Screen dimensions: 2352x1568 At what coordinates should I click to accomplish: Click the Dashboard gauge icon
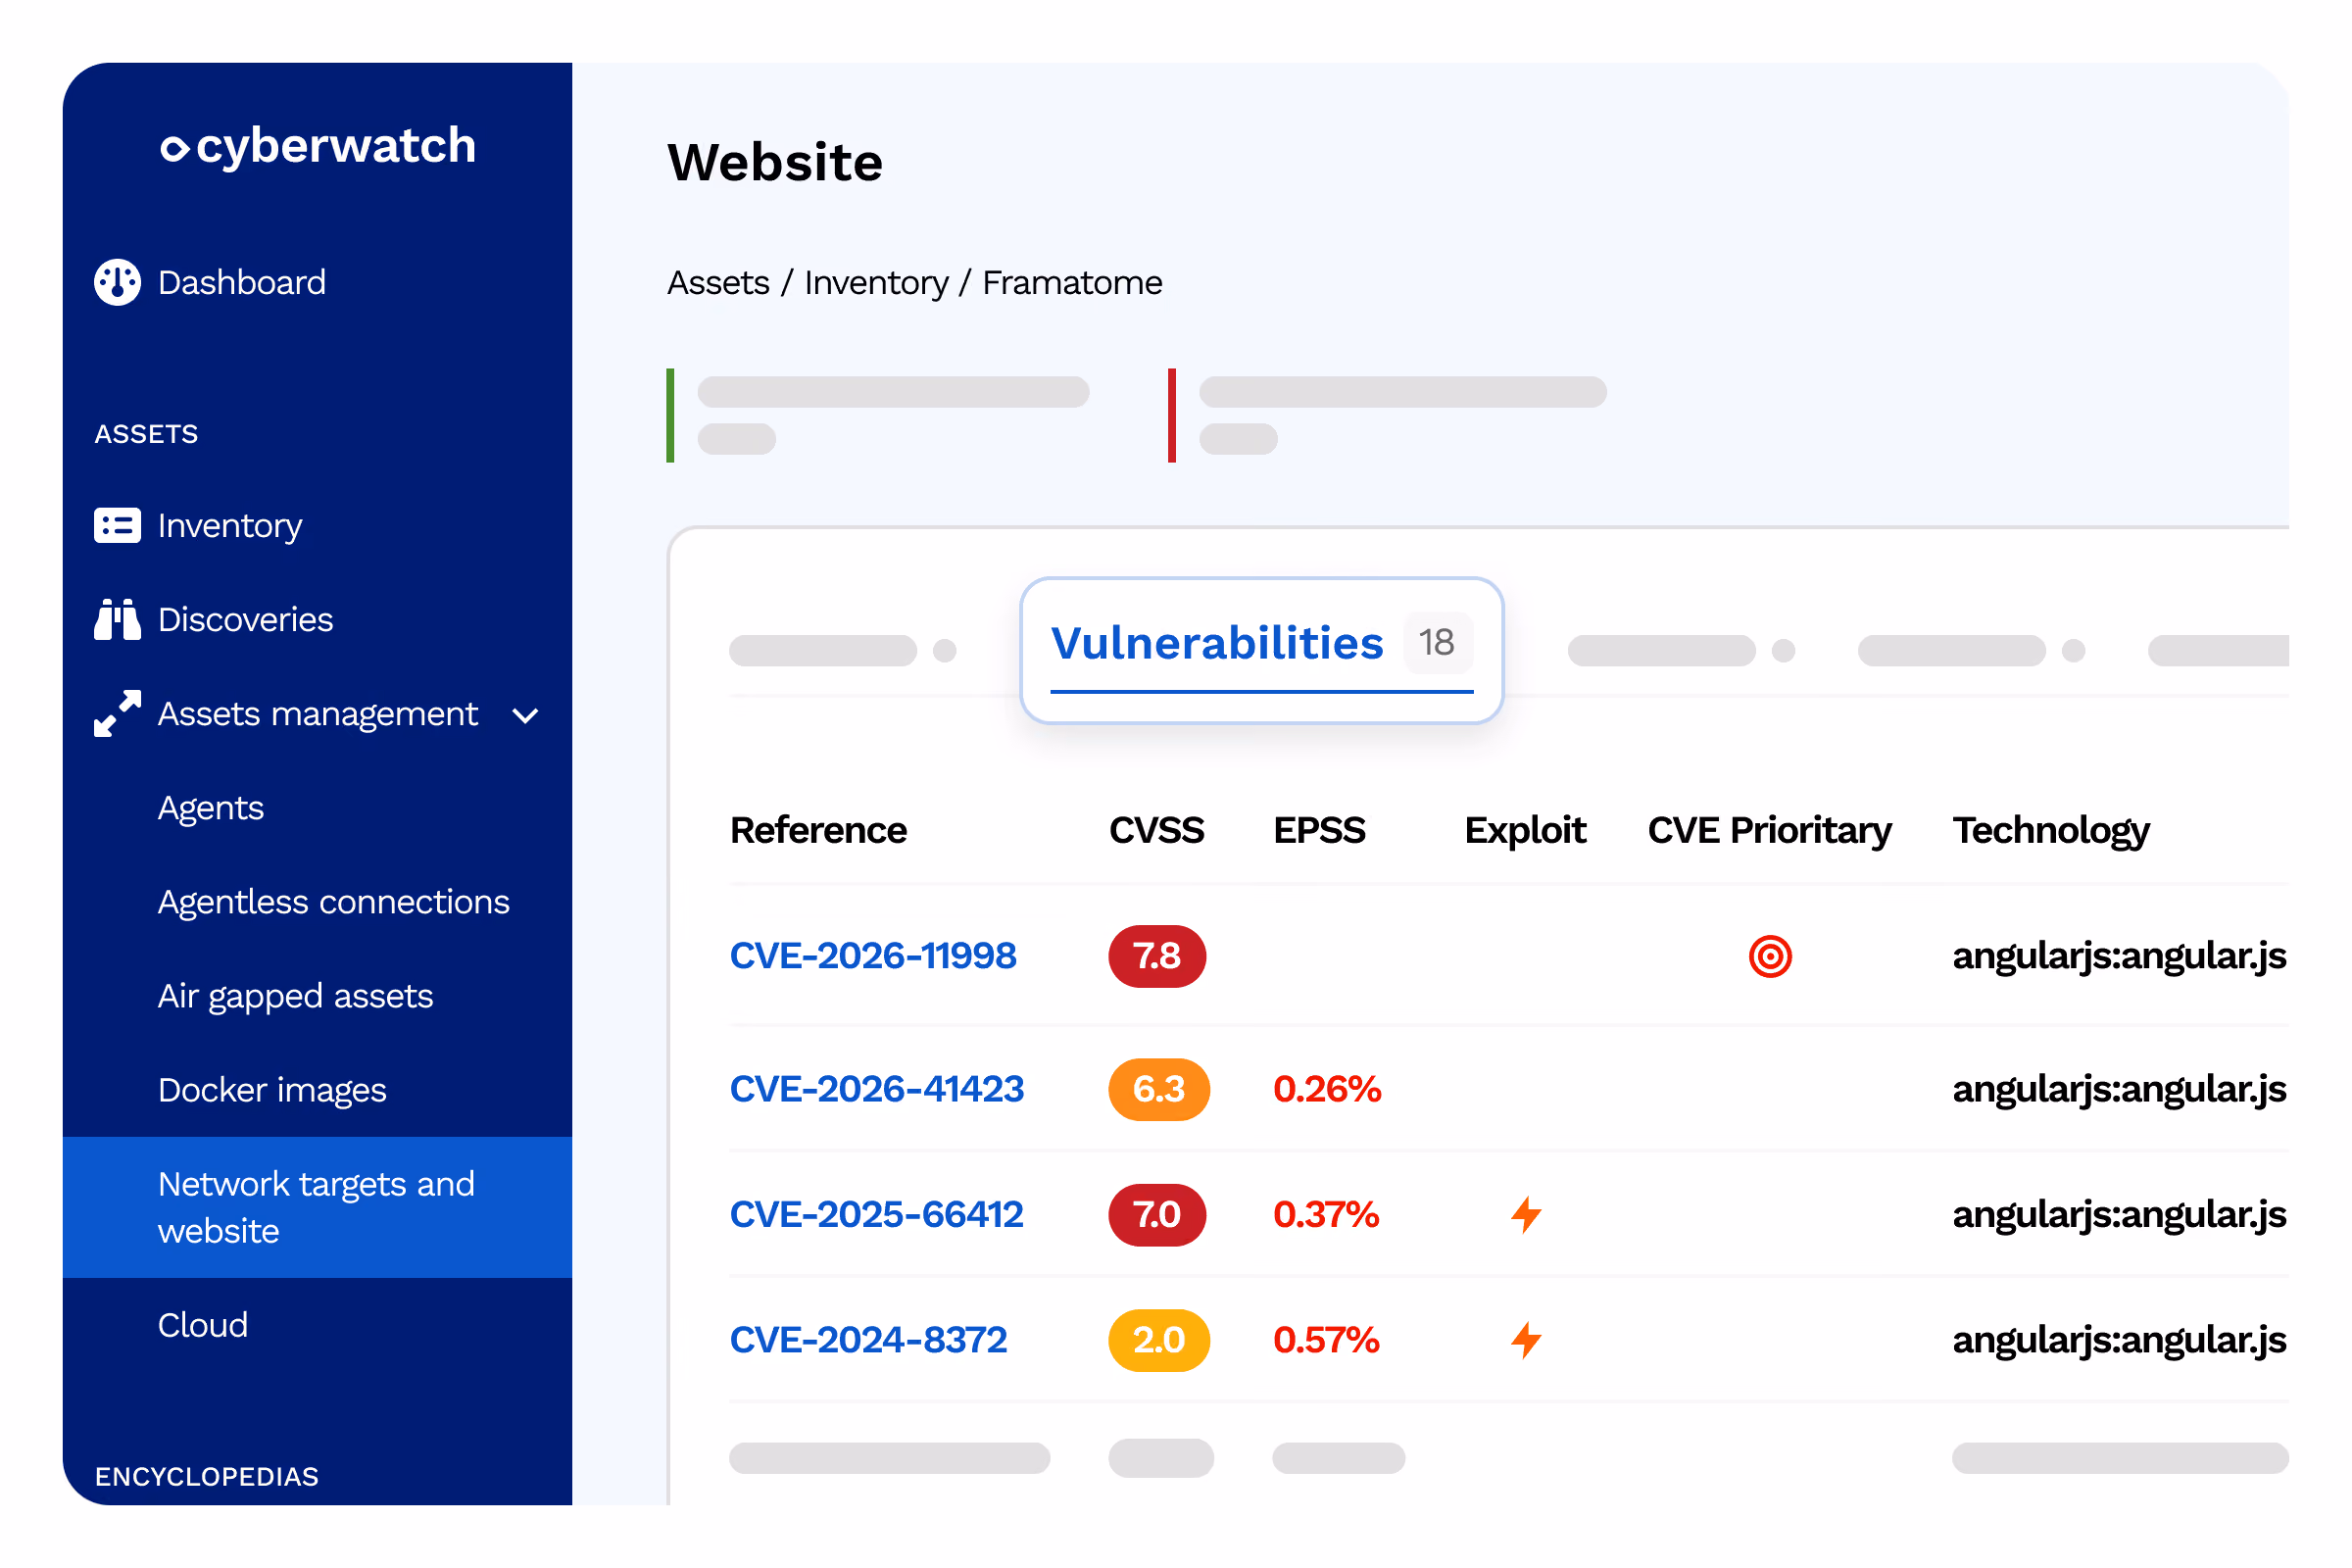[118, 282]
